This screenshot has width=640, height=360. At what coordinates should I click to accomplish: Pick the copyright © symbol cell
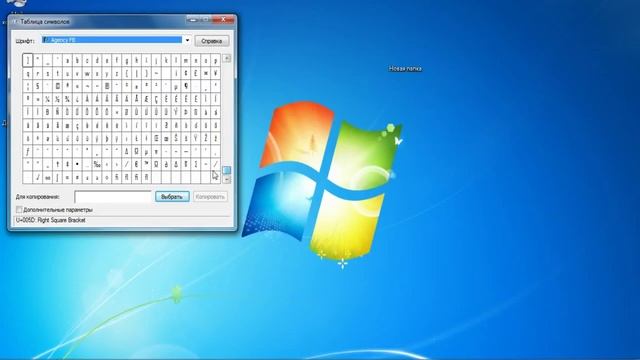click(57, 87)
